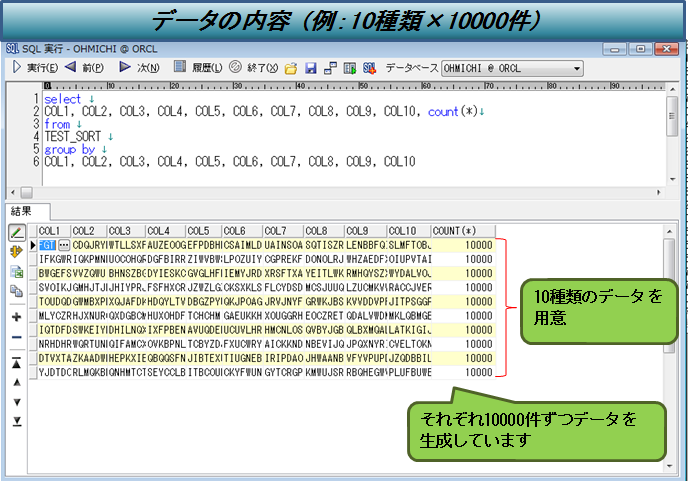
Task: Click the plus add row icon
Action: coord(16,317)
